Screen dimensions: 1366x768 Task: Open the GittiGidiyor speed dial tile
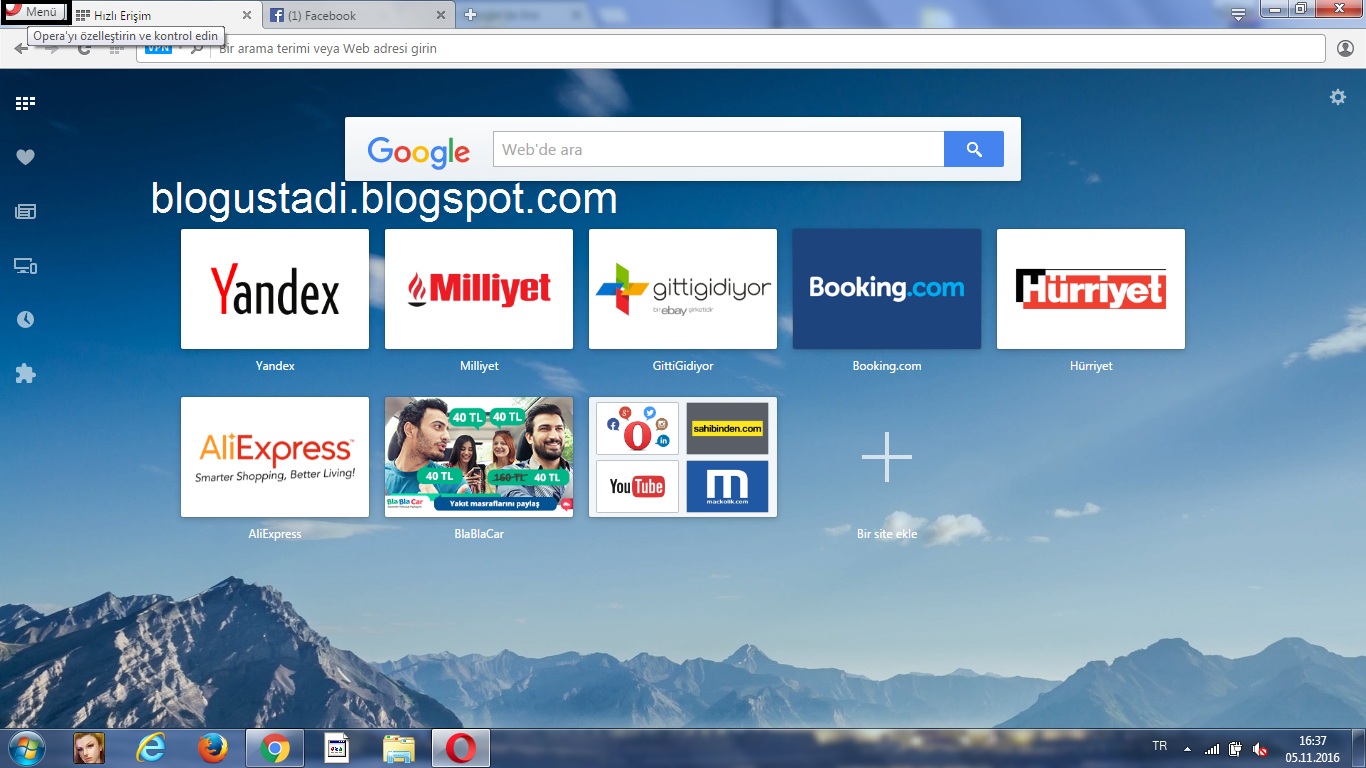[x=683, y=289]
